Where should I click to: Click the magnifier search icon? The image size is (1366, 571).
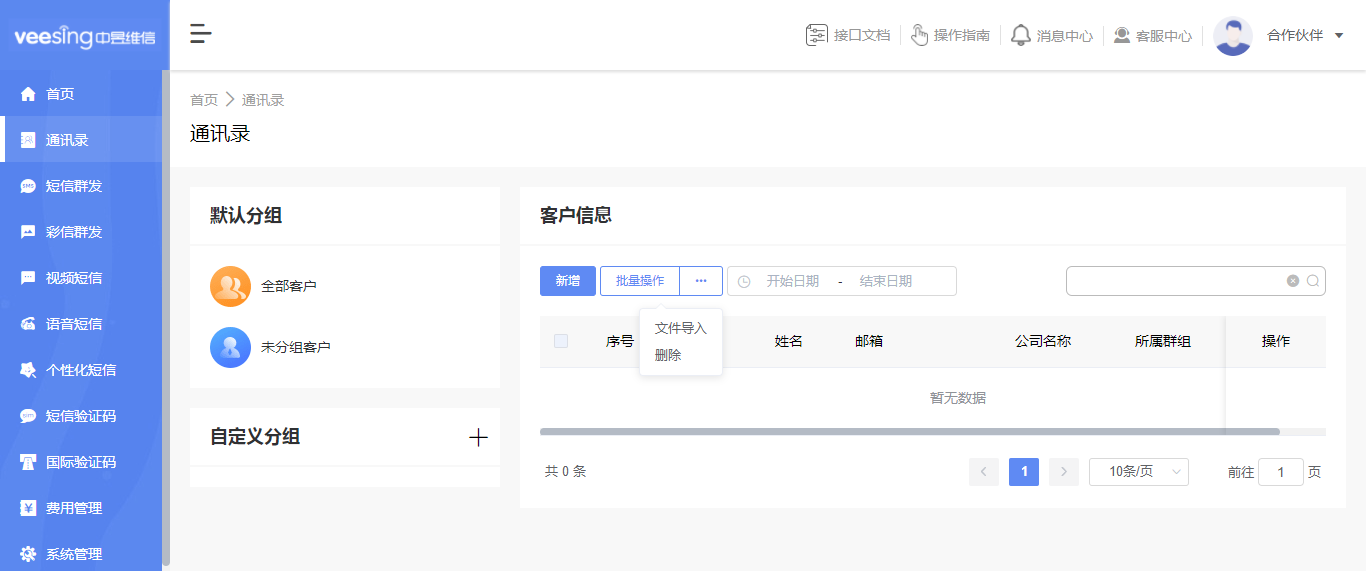(1313, 281)
